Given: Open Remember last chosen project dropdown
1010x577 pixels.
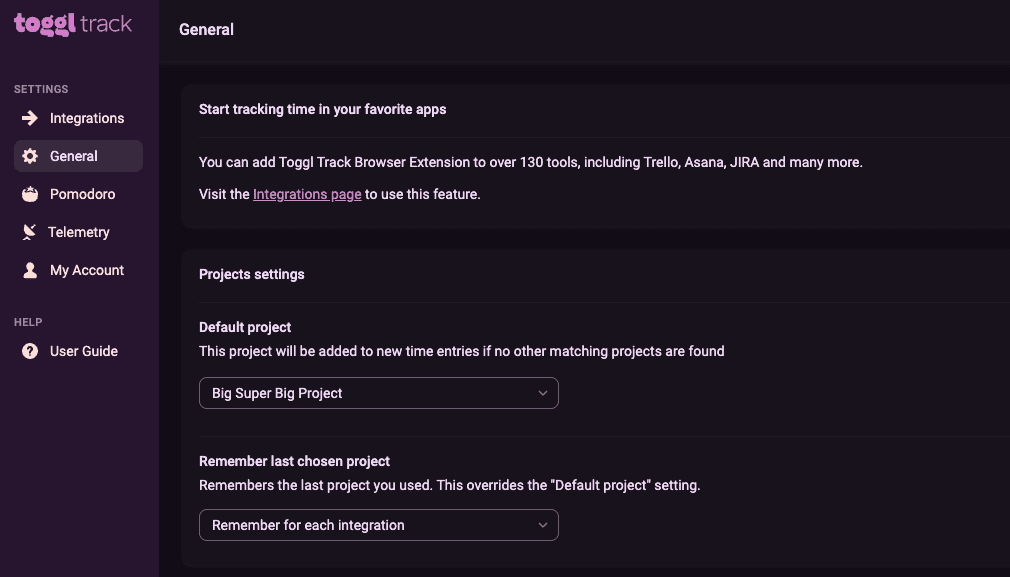Looking at the screenshot, I should click(379, 525).
